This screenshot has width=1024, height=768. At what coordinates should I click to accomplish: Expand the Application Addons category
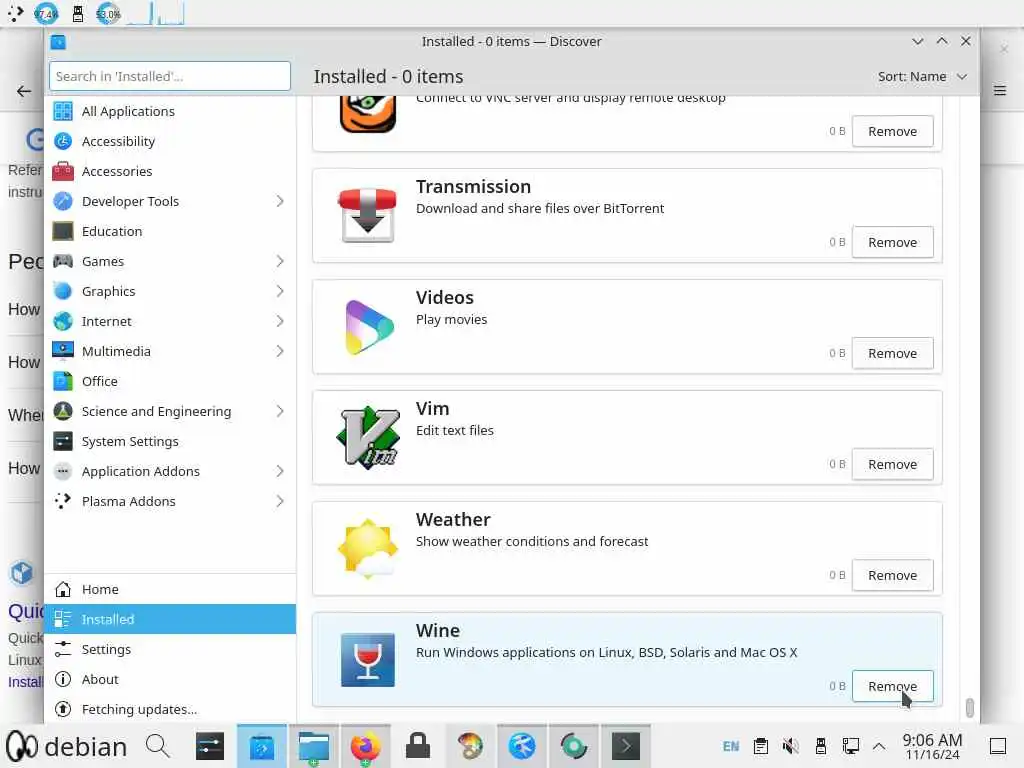(280, 472)
